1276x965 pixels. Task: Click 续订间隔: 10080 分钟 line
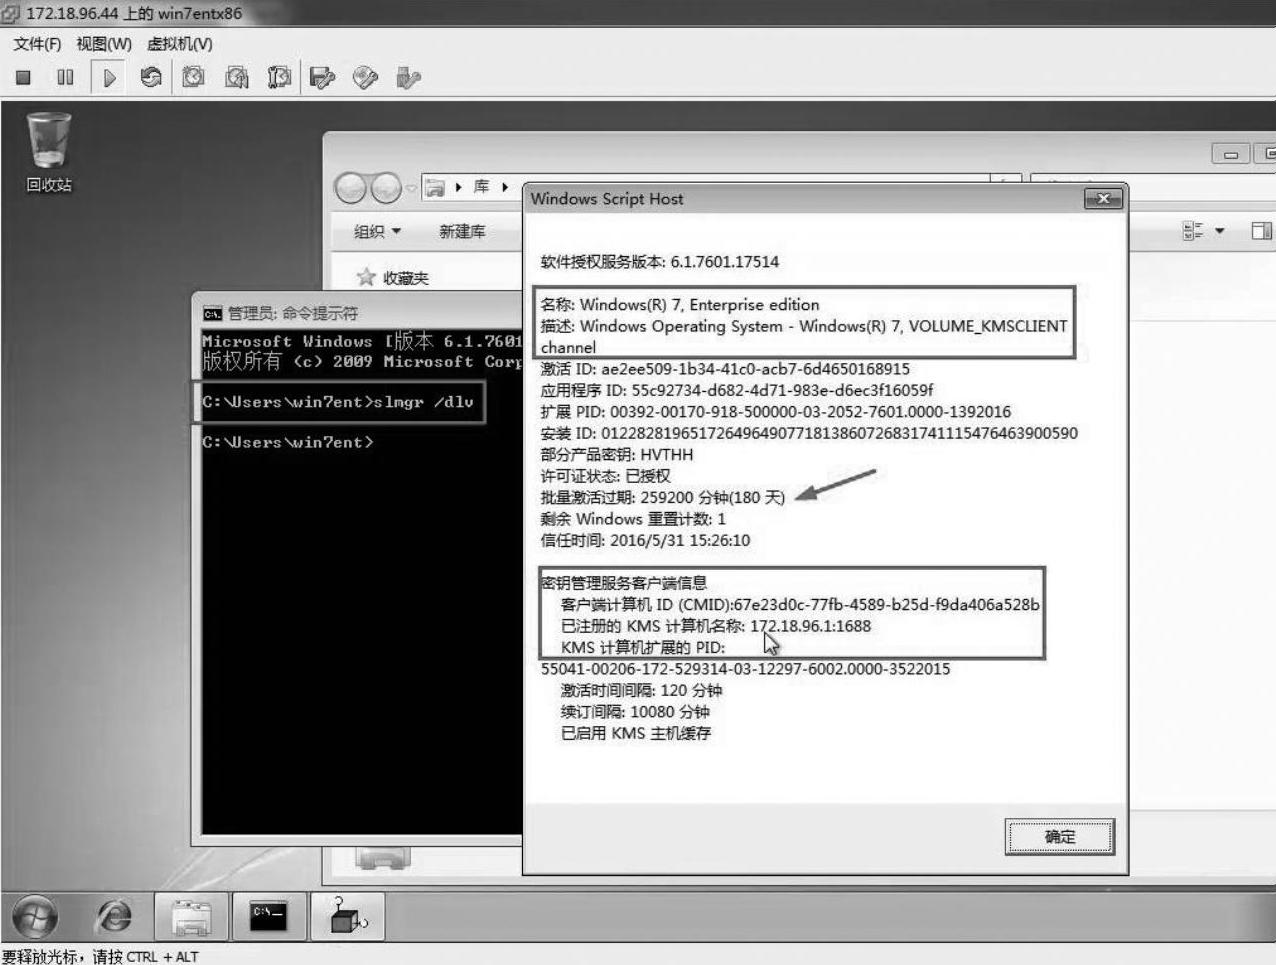click(635, 712)
